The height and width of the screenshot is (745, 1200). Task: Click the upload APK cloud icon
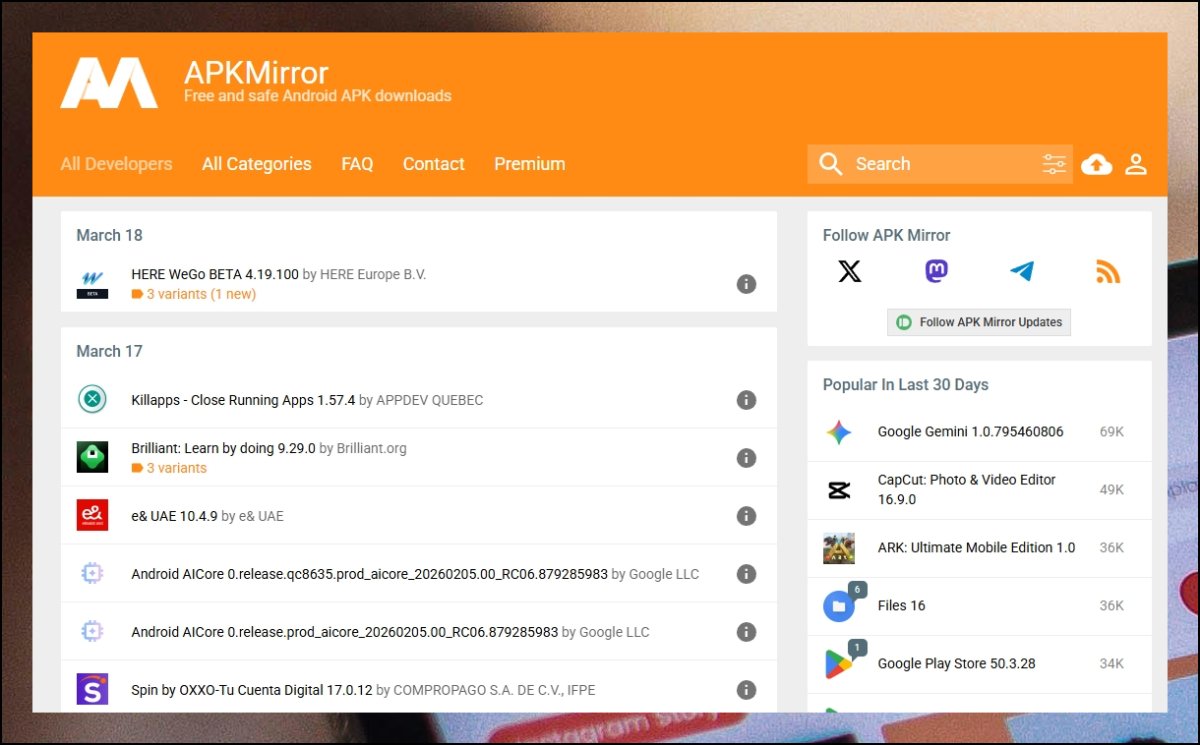[x=1097, y=164]
